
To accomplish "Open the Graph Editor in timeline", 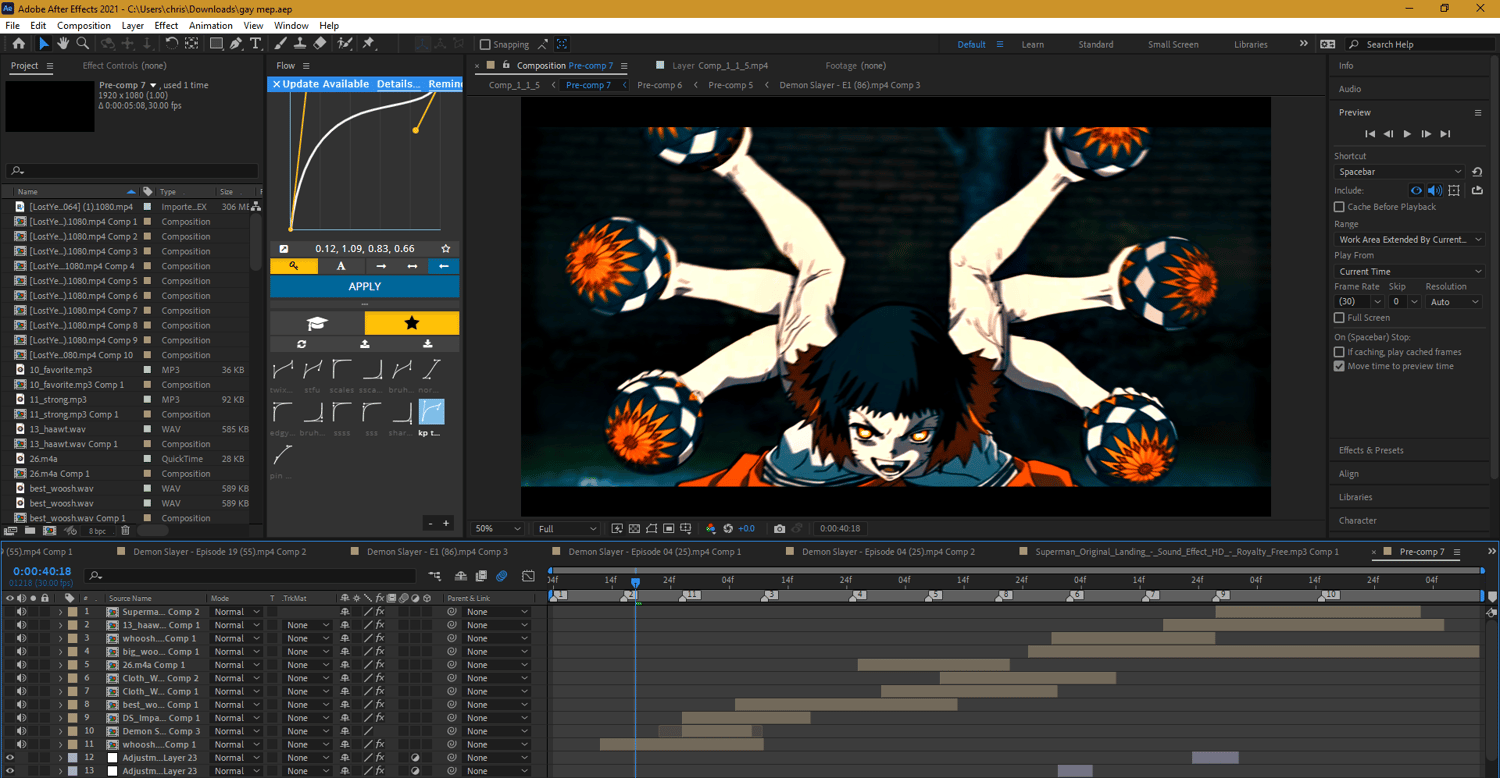I will 529,576.
